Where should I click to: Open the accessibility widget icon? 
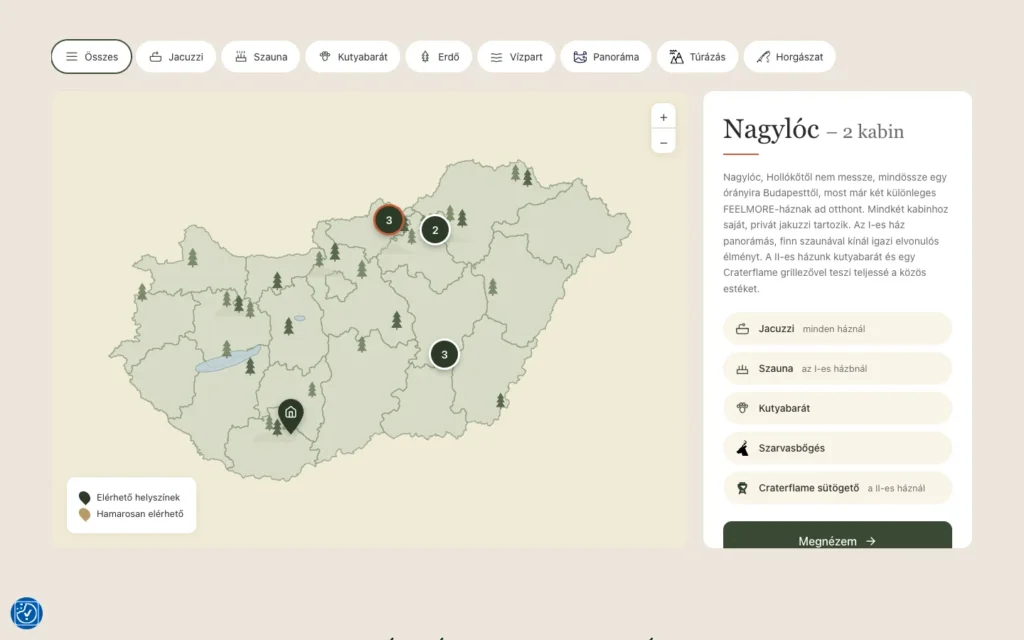pos(27,613)
